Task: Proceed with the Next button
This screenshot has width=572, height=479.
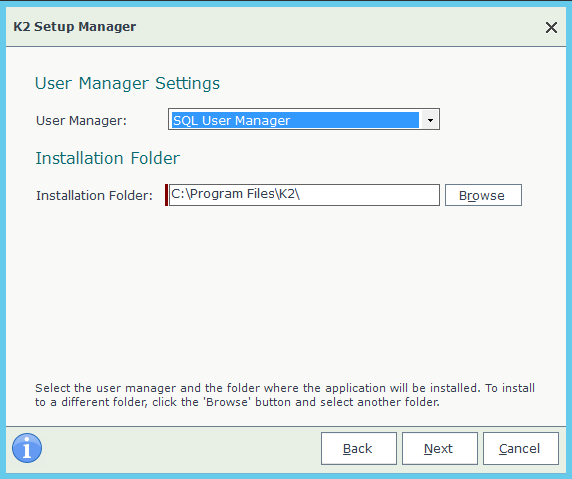Action: click(440, 448)
